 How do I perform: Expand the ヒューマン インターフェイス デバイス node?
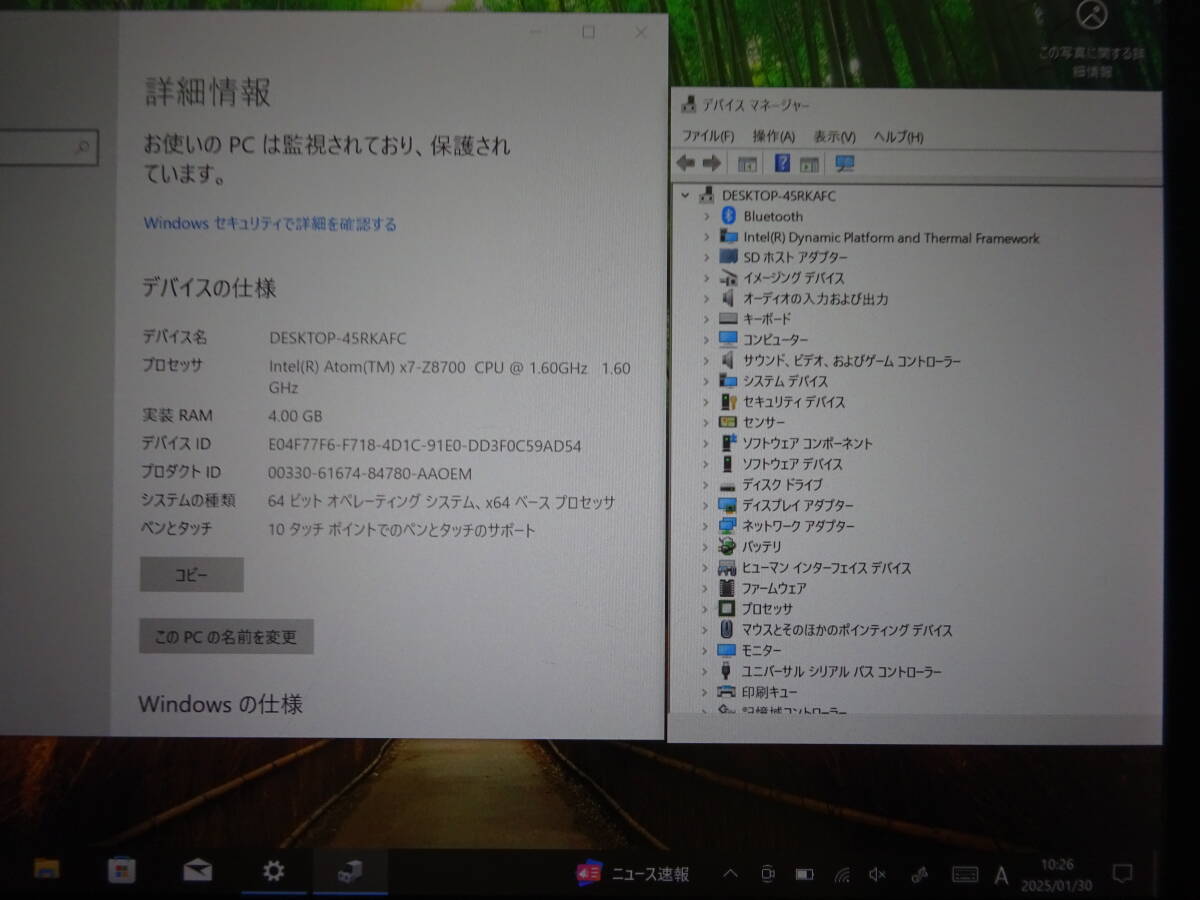[x=706, y=567]
